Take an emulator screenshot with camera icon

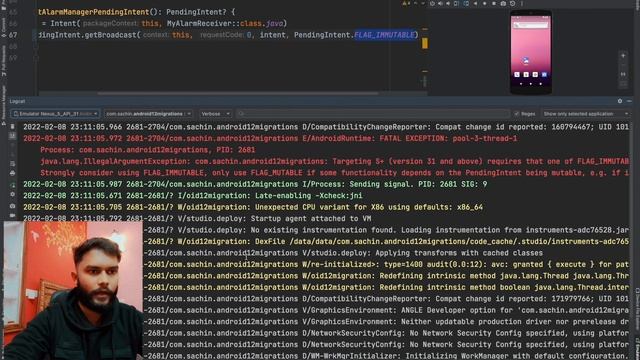[503, 3]
